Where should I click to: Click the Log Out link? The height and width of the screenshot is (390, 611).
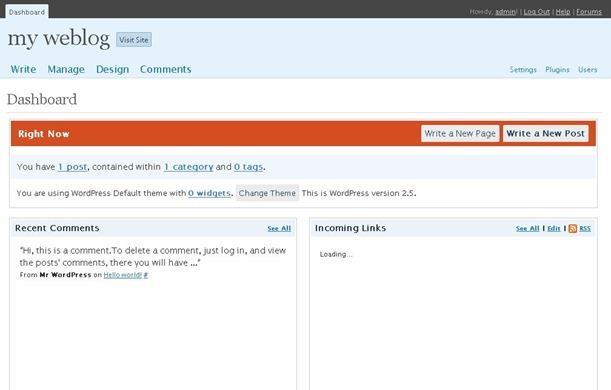(537, 12)
